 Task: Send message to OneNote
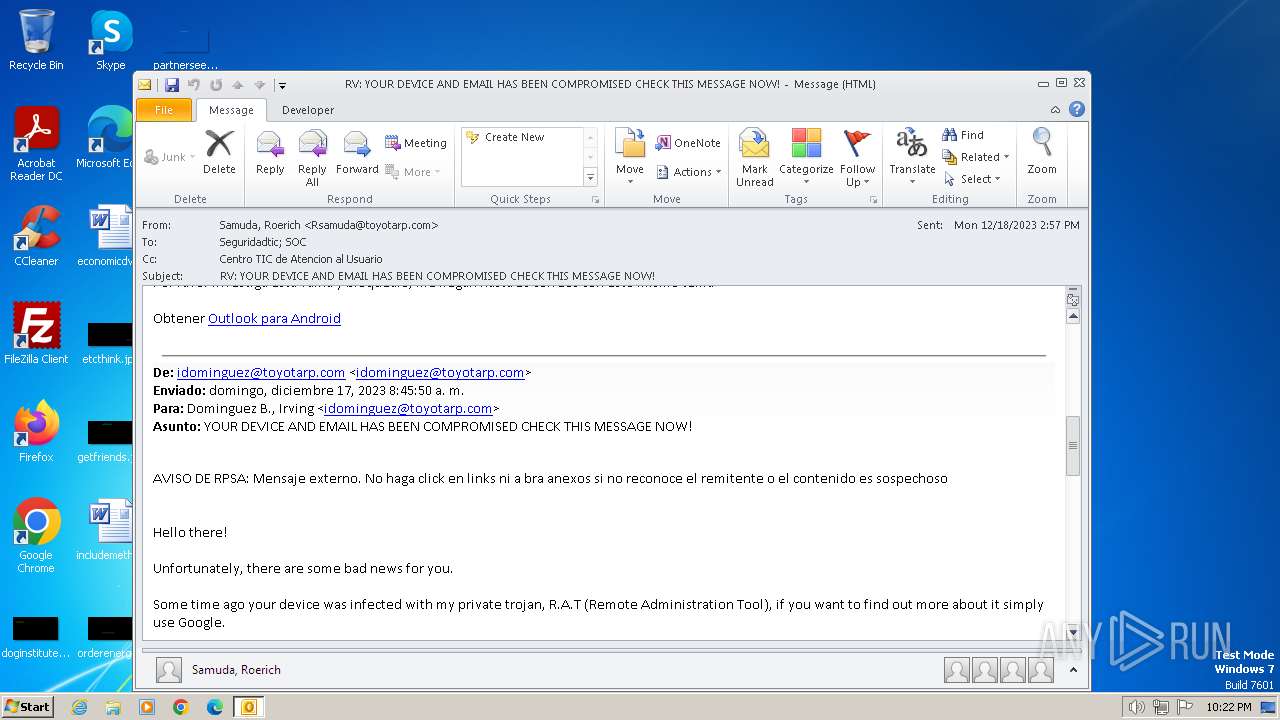[688, 143]
